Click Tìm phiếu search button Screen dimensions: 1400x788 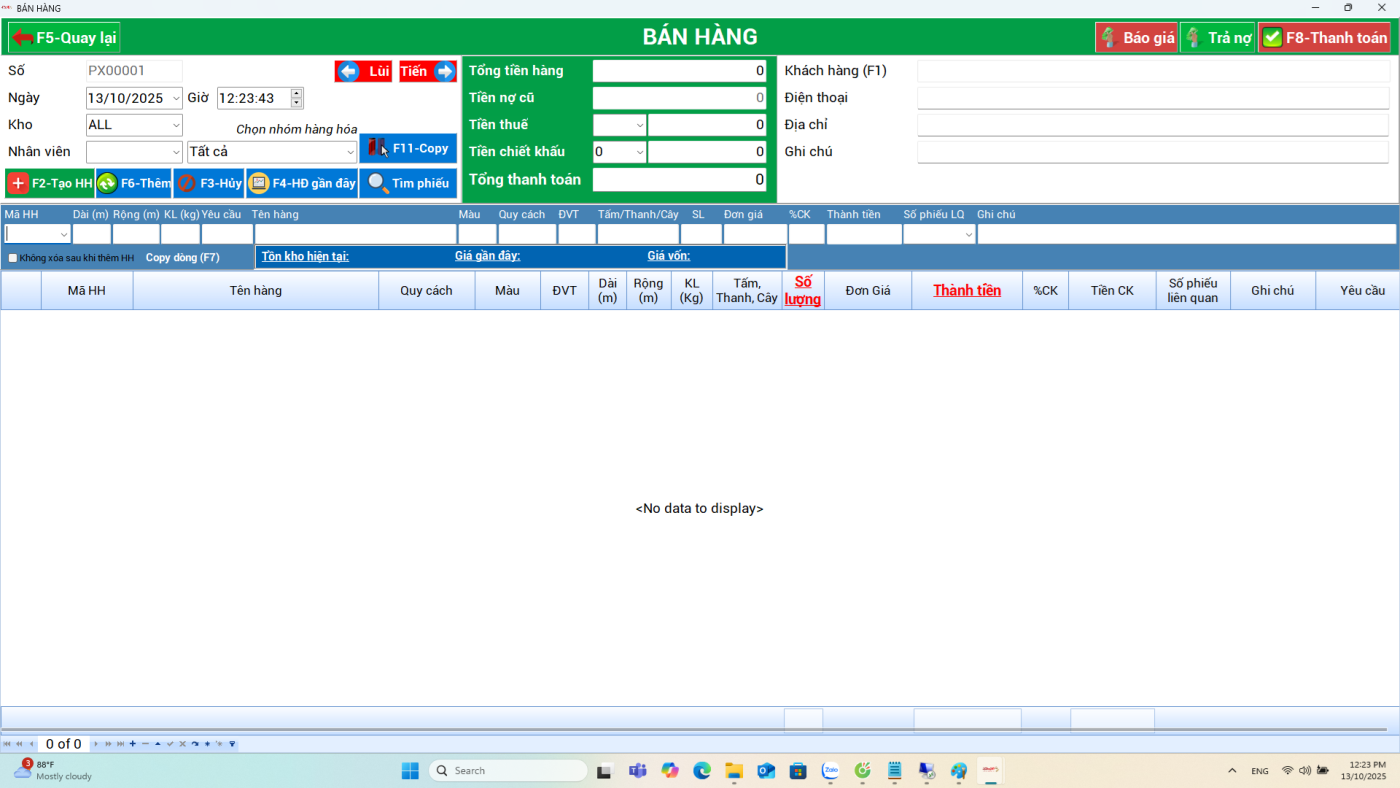(408, 183)
